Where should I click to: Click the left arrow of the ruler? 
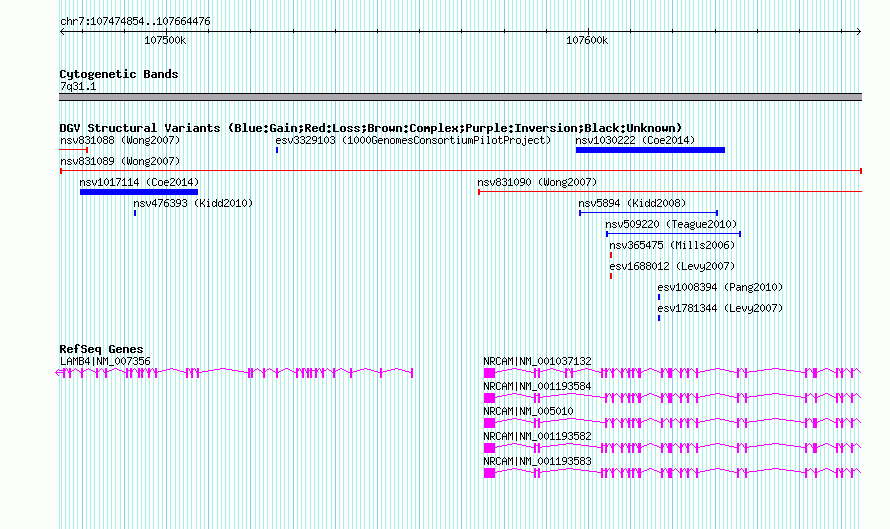[x=62, y=32]
